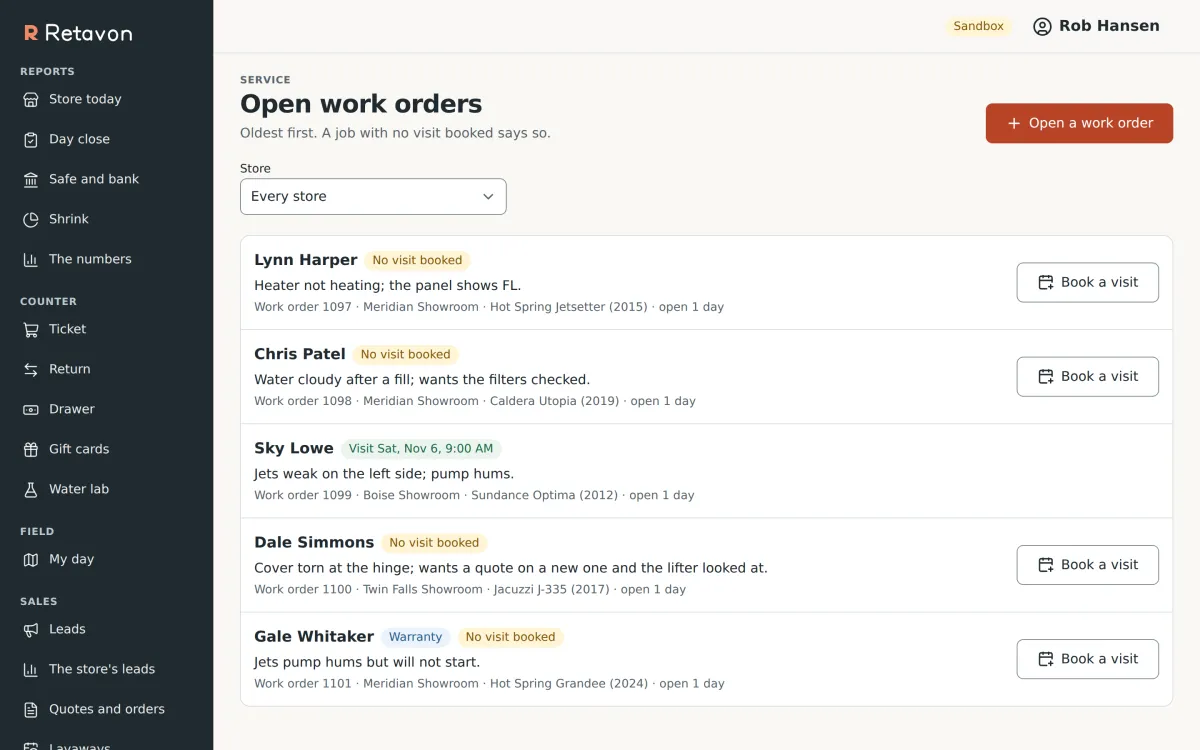
Task: Click the Sandbox badge
Action: [978, 26]
